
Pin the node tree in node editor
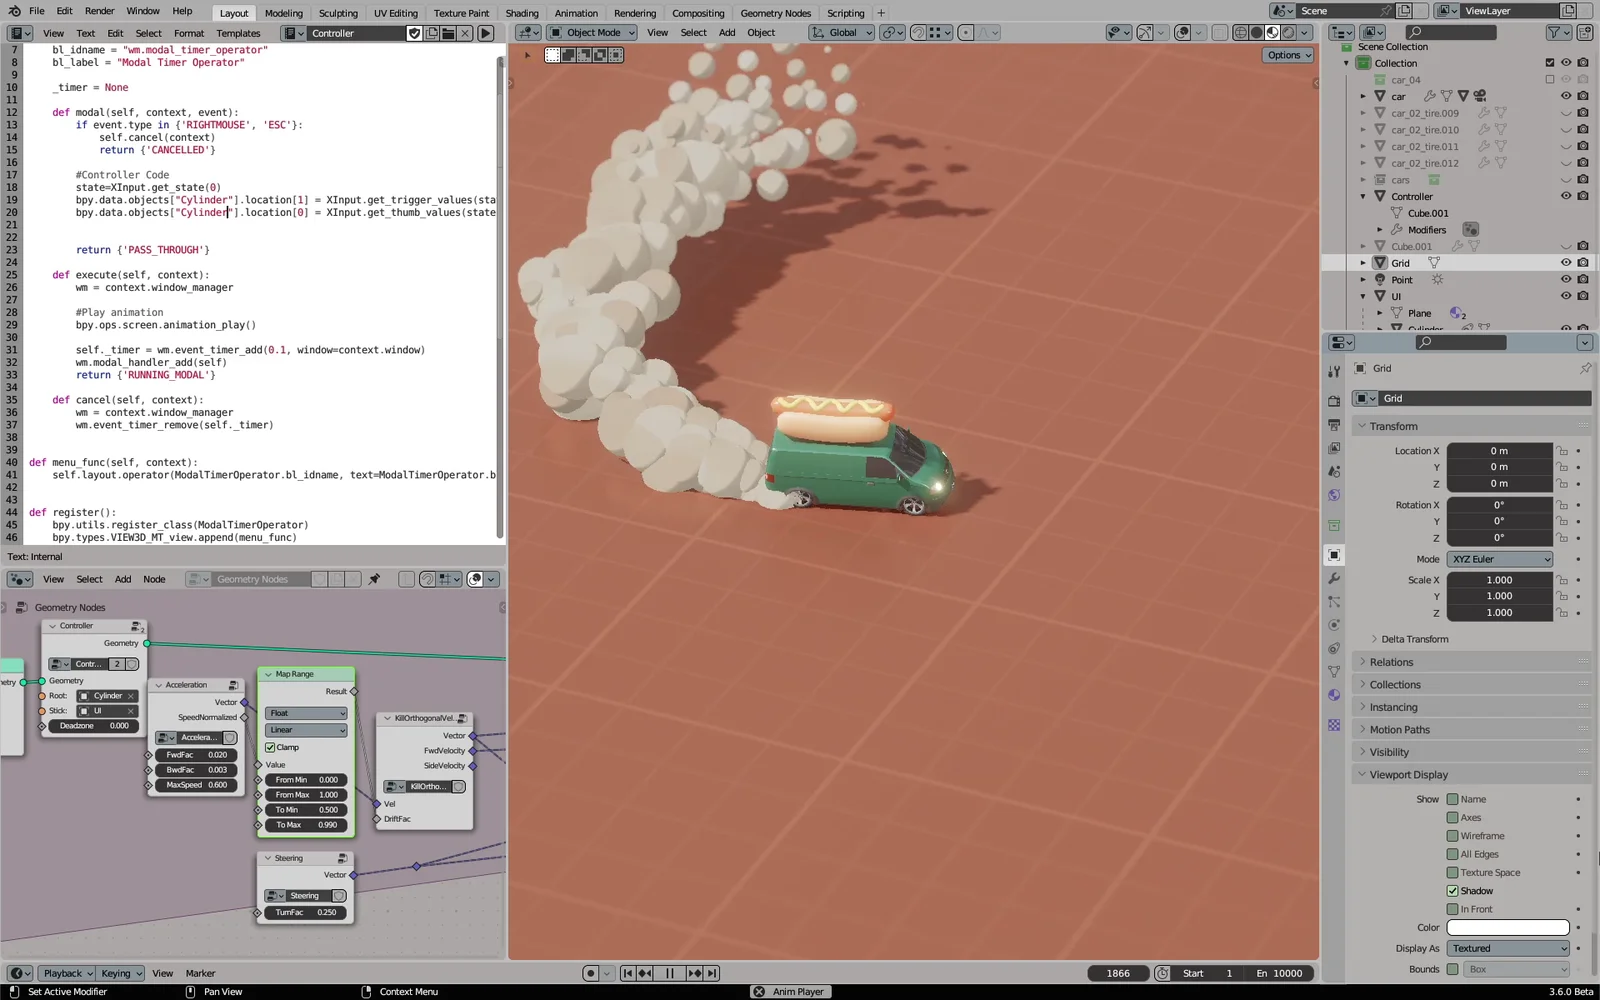pyautogui.click(x=374, y=579)
